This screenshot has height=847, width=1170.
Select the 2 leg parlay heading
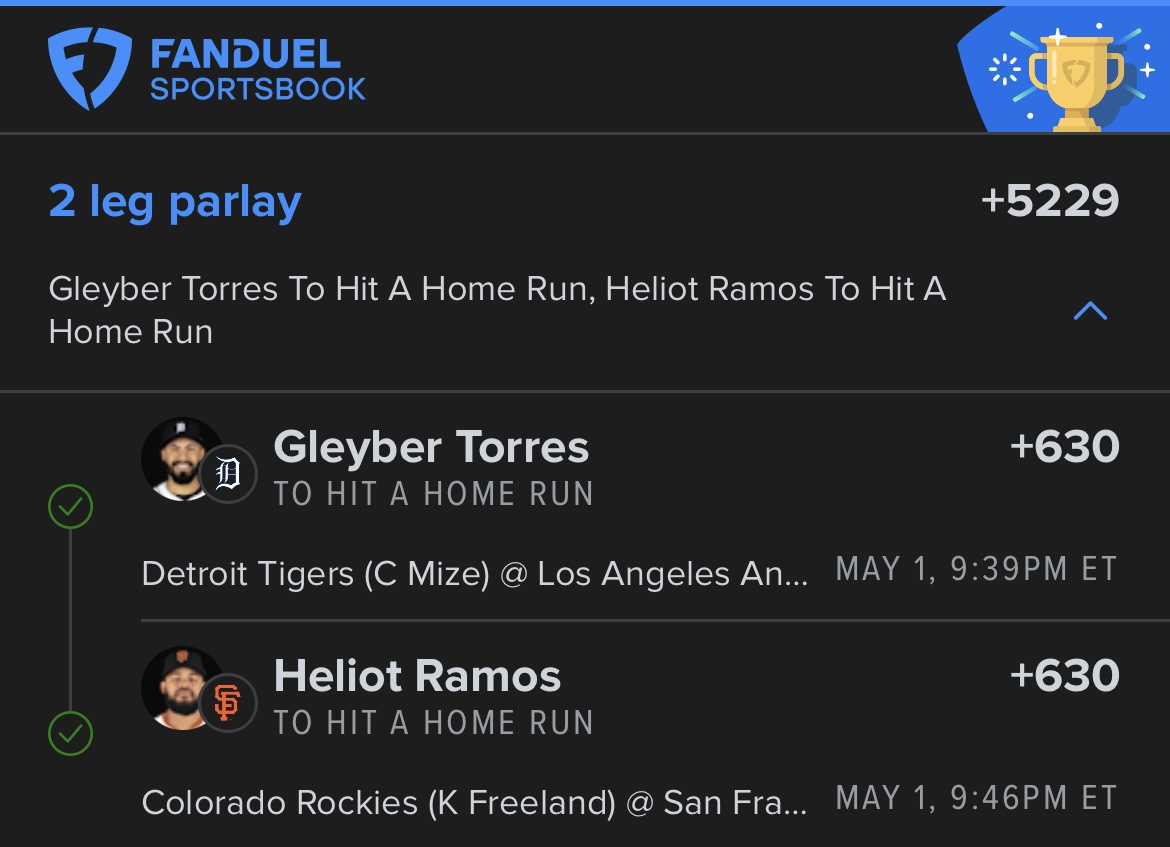(x=175, y=202)
